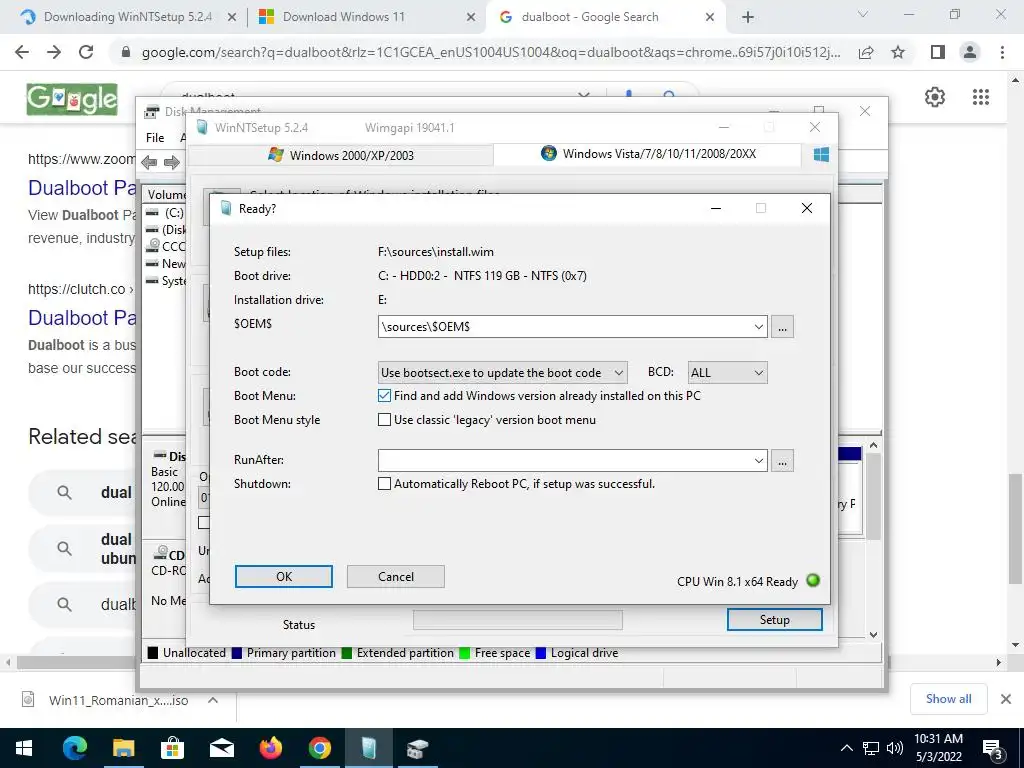The image size is (1024, 768).
Task: Share this page icon in address bar
Action: tap(866, 52)
